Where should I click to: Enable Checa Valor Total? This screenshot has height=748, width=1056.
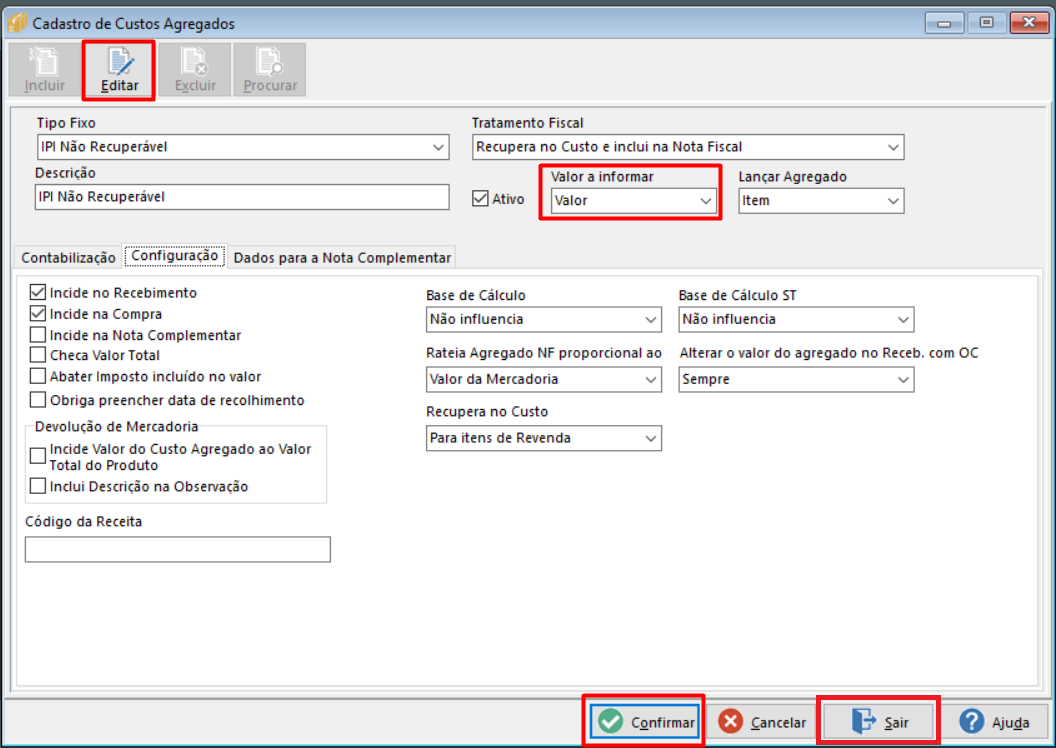tap(38, 355)
